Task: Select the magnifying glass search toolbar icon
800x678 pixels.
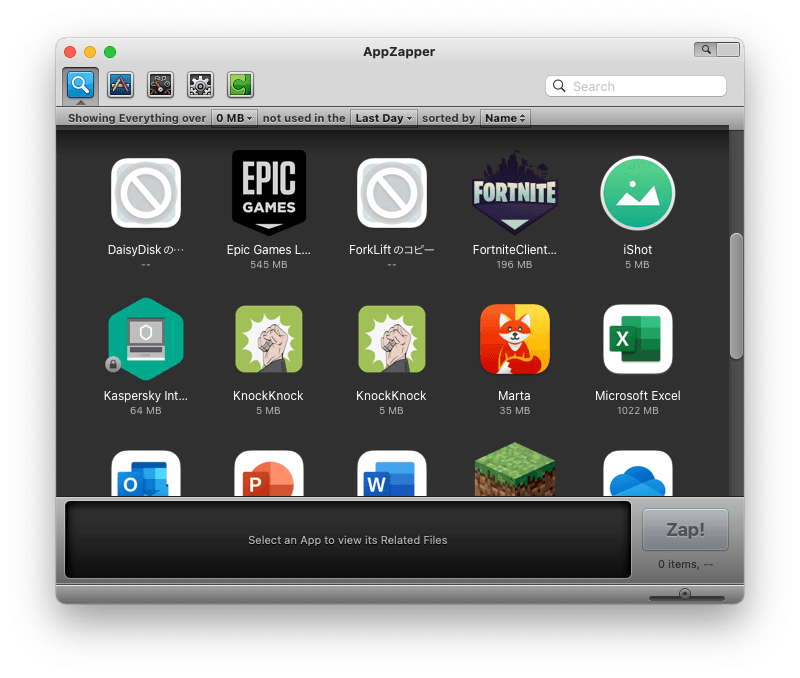Action: click(x=80, y=84)
